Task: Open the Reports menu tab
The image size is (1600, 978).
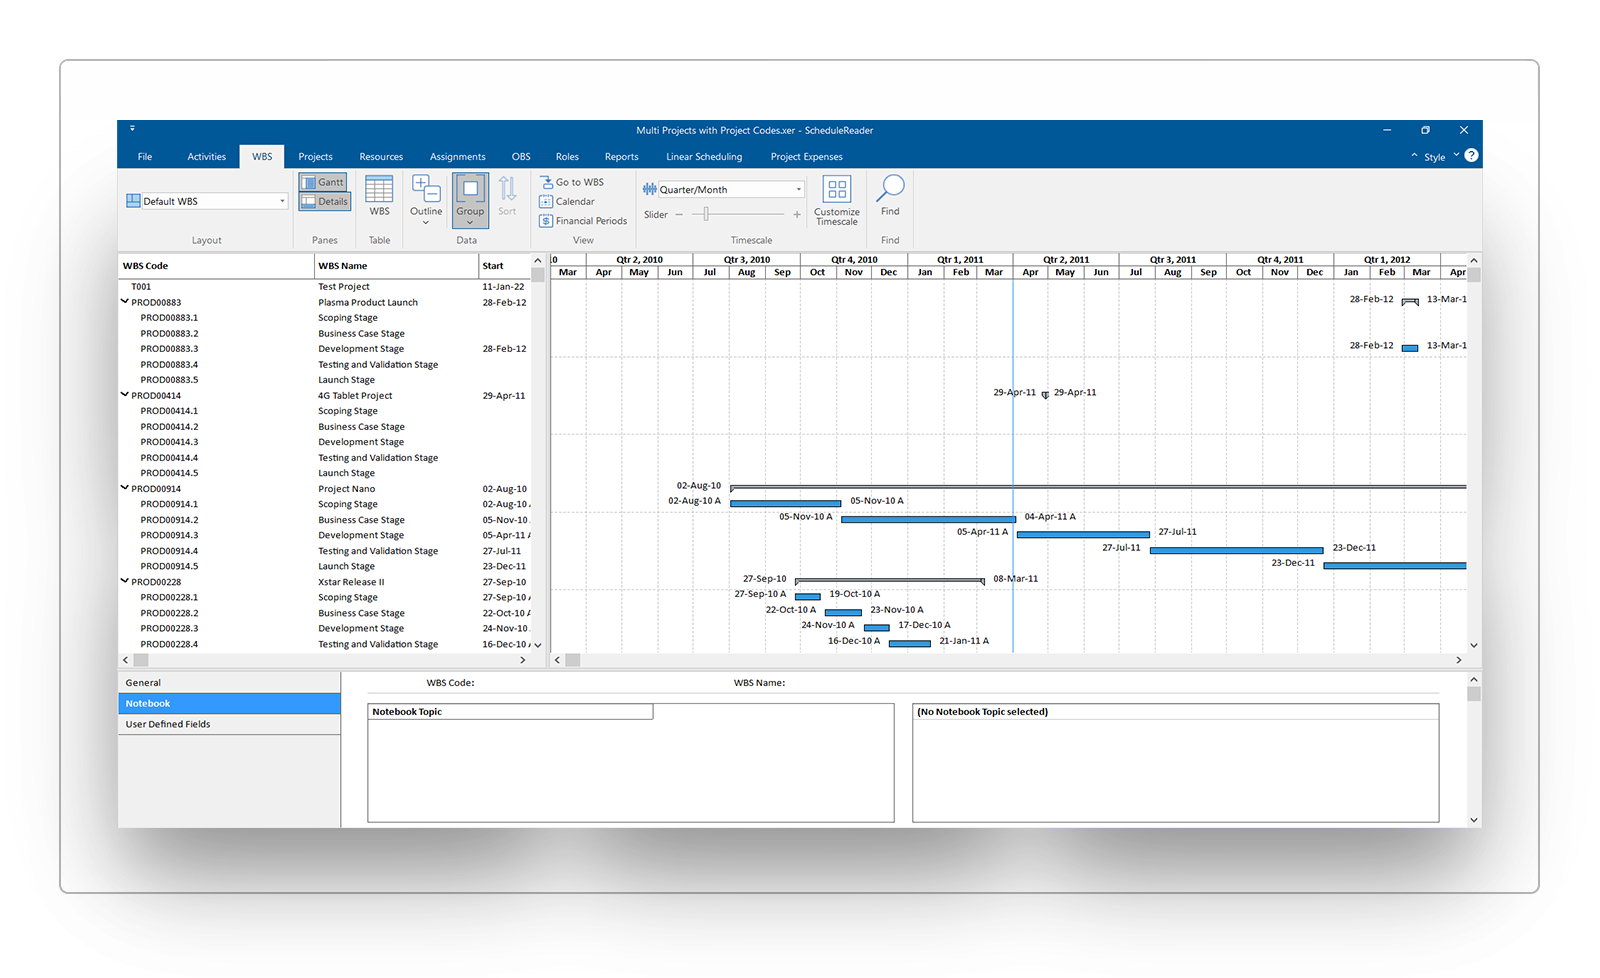Action: tap(621, 156)
